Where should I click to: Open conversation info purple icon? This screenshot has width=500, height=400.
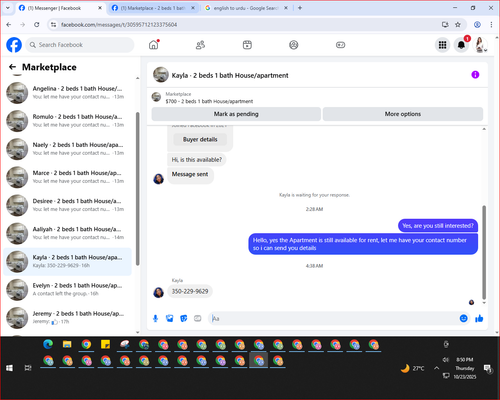pos(475,75)
